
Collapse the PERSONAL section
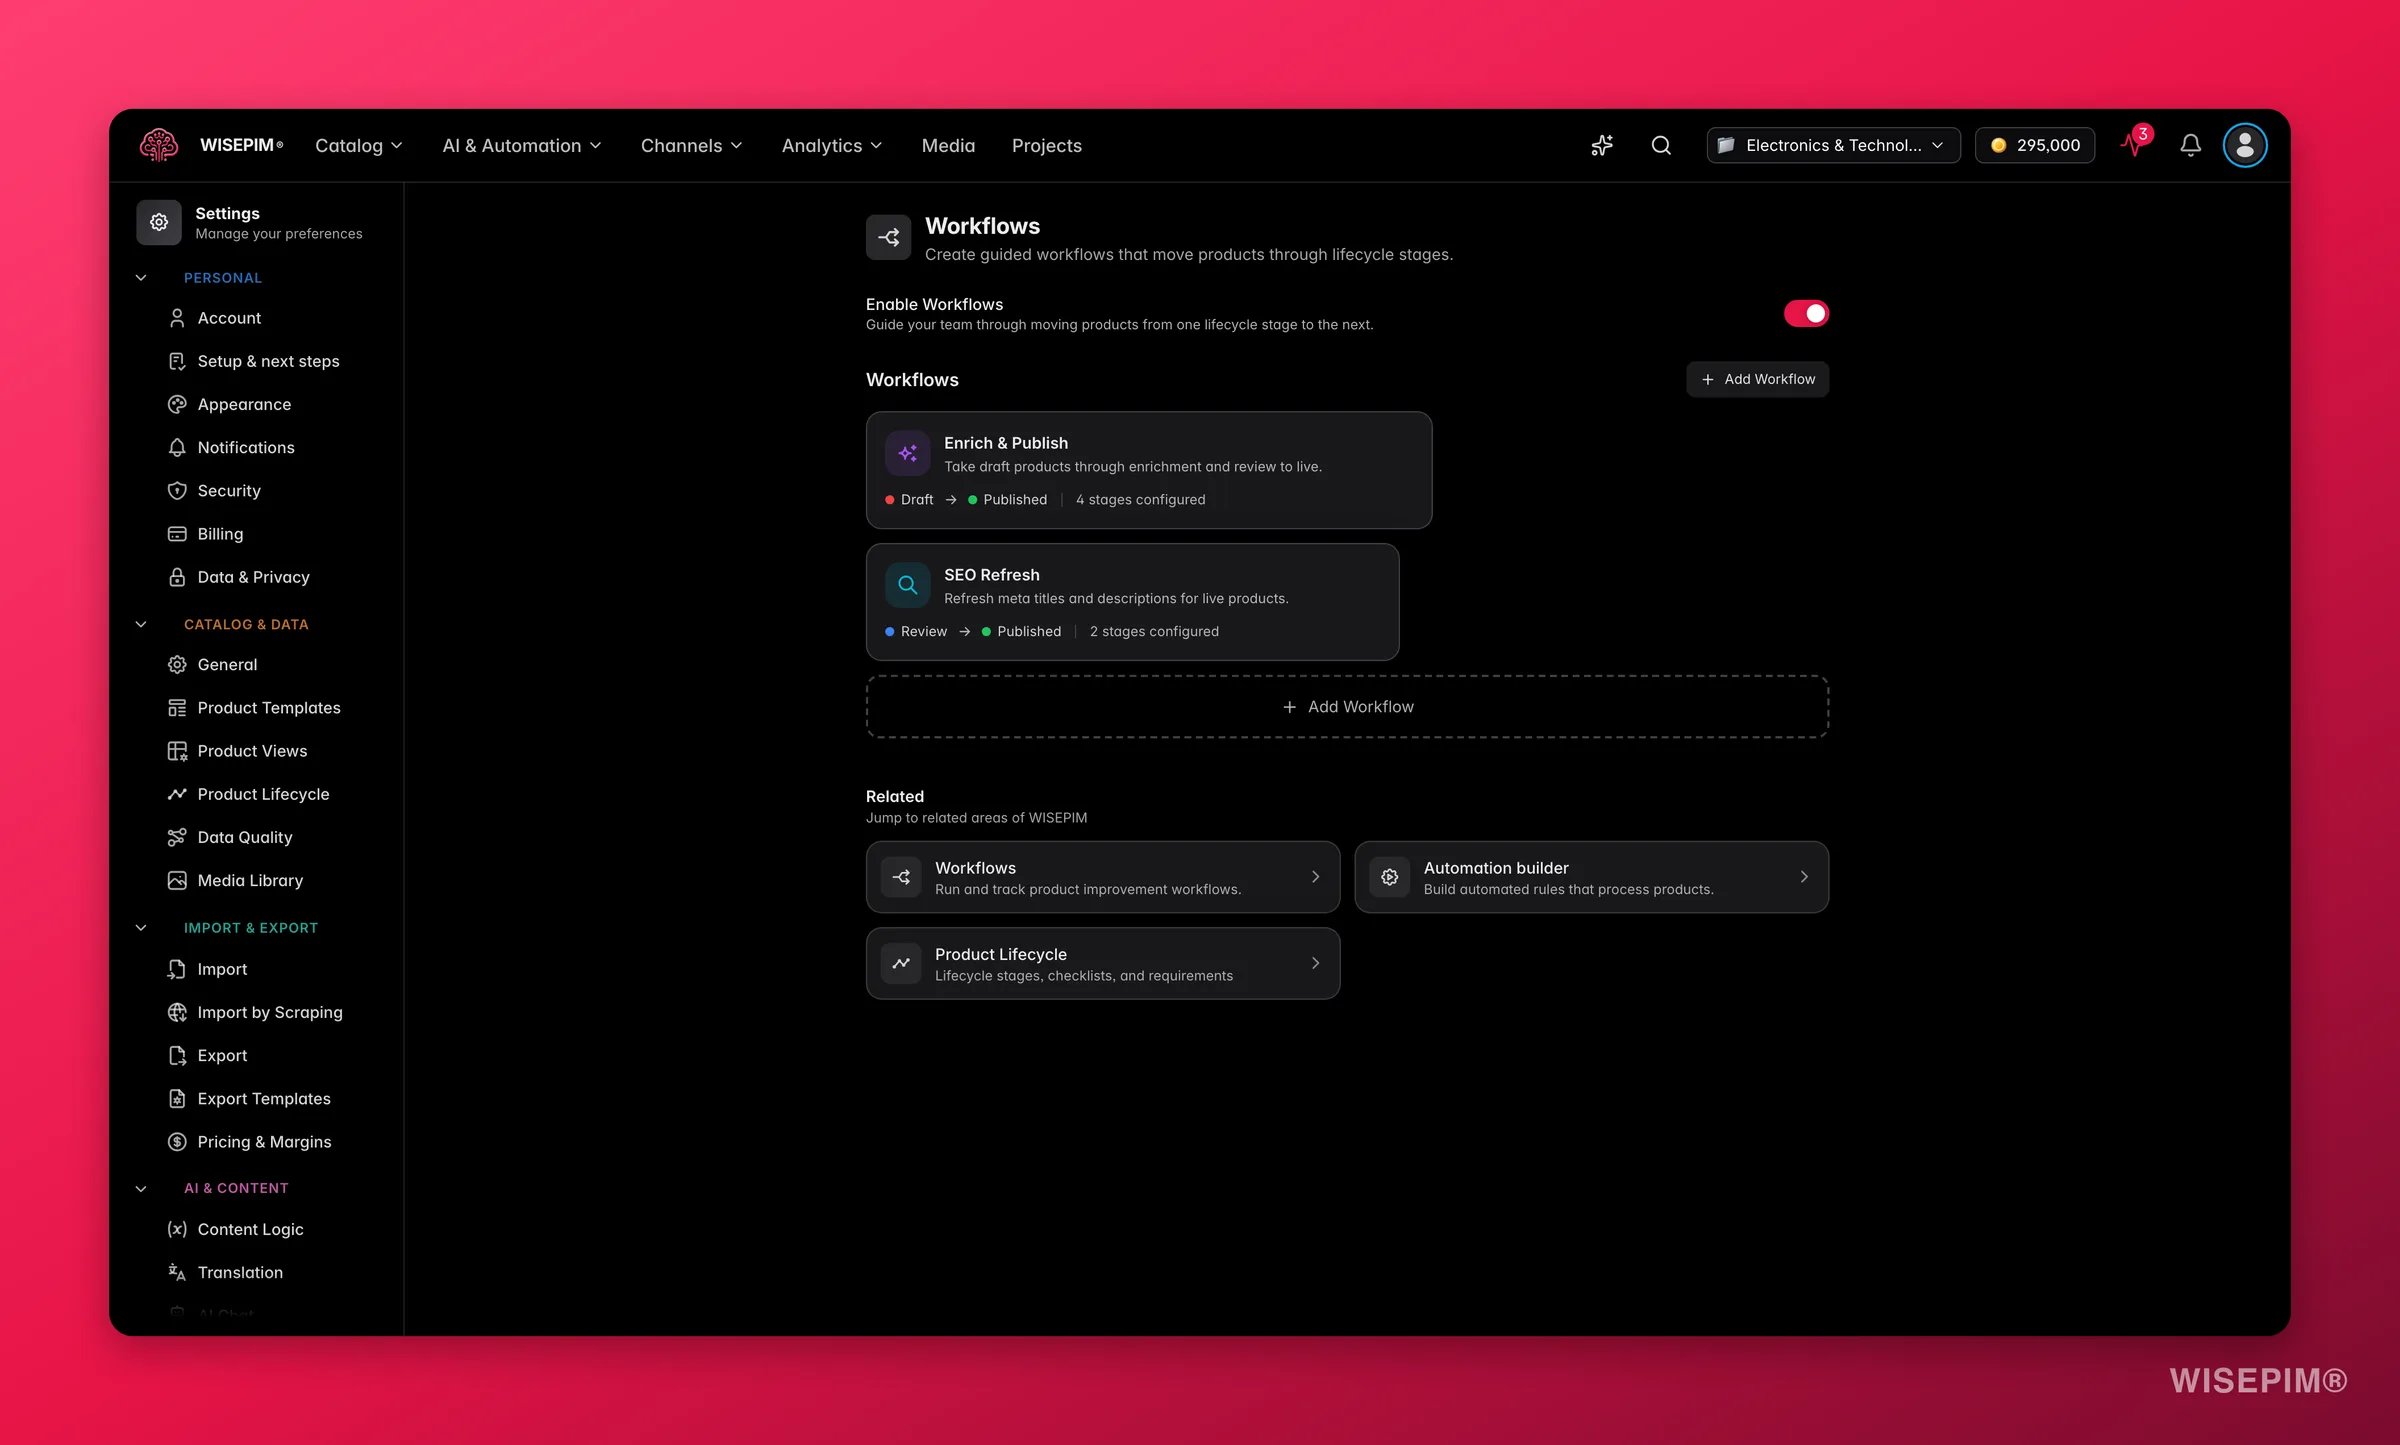coord(141,278)
